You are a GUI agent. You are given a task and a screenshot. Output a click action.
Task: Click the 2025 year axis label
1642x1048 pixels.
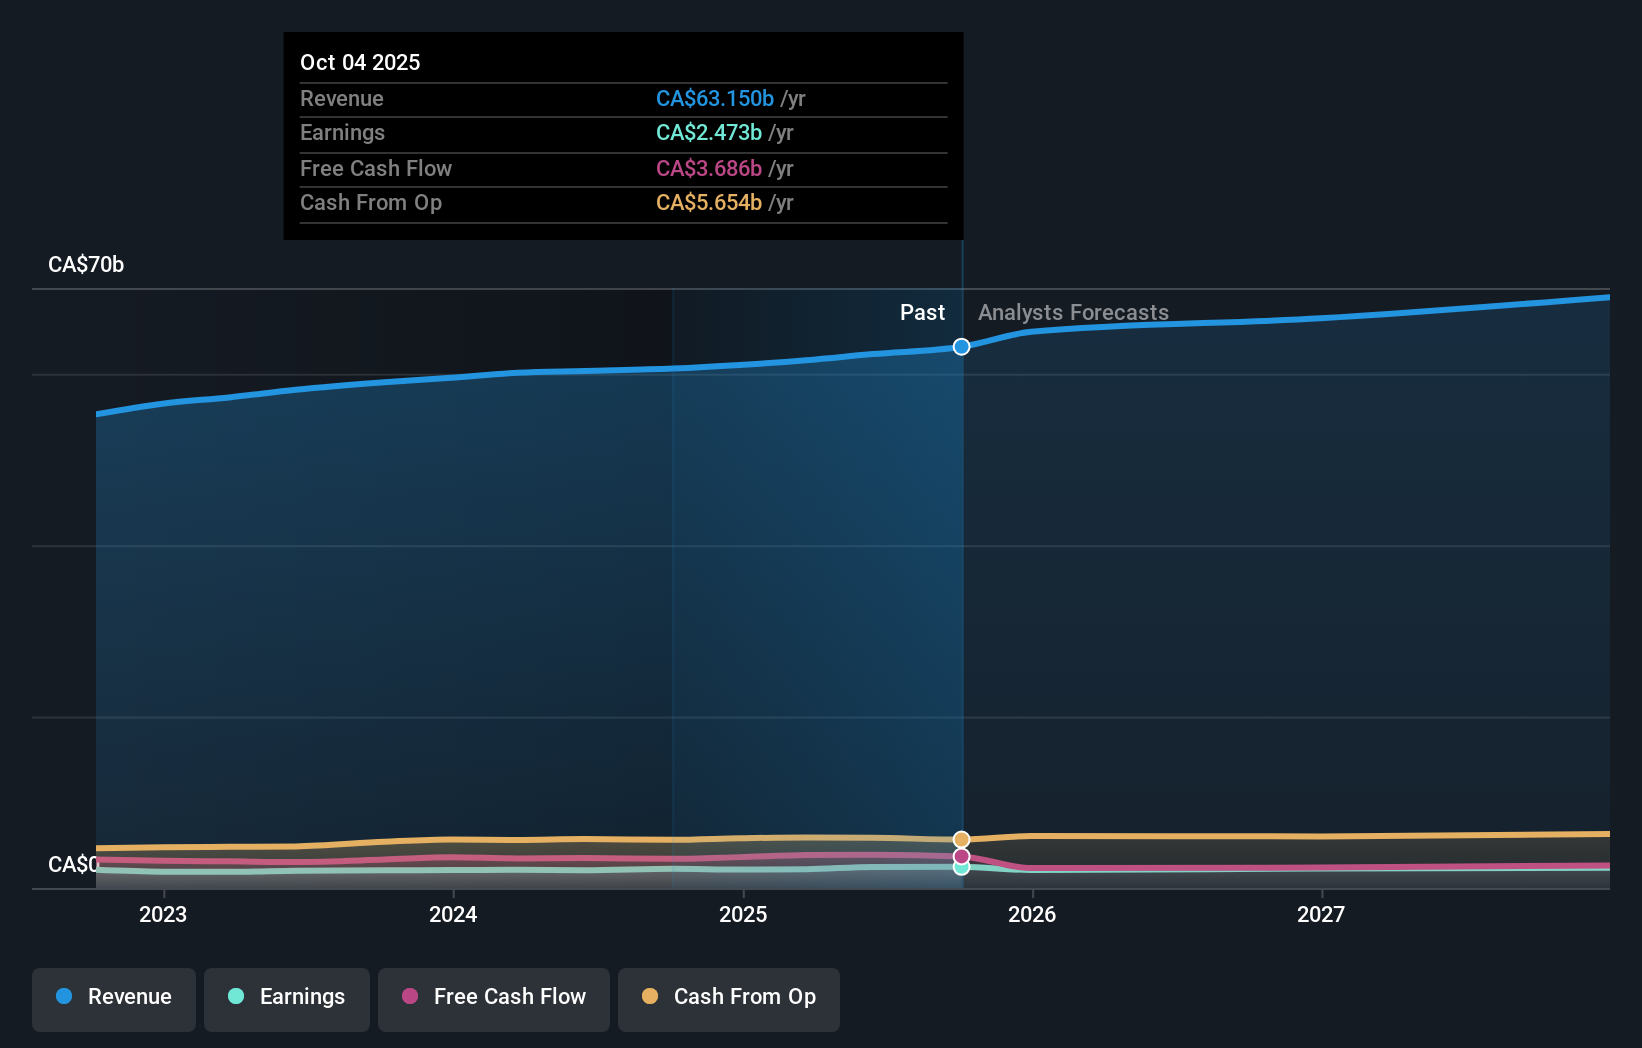(x=743, y=913)
